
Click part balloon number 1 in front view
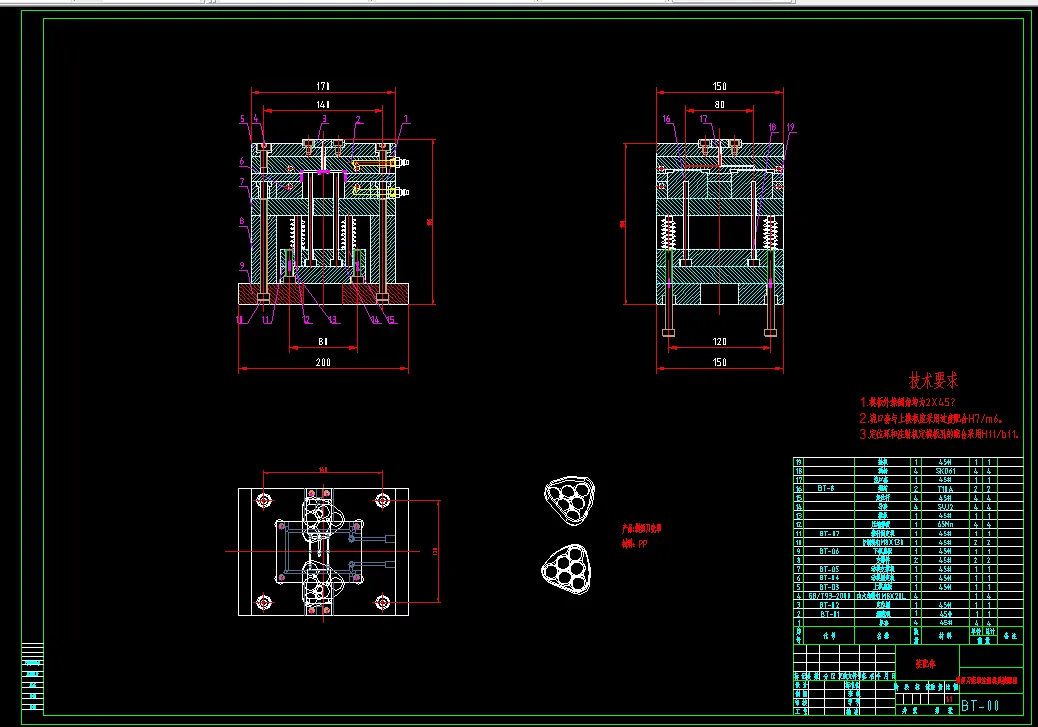(x=406, y=119)
